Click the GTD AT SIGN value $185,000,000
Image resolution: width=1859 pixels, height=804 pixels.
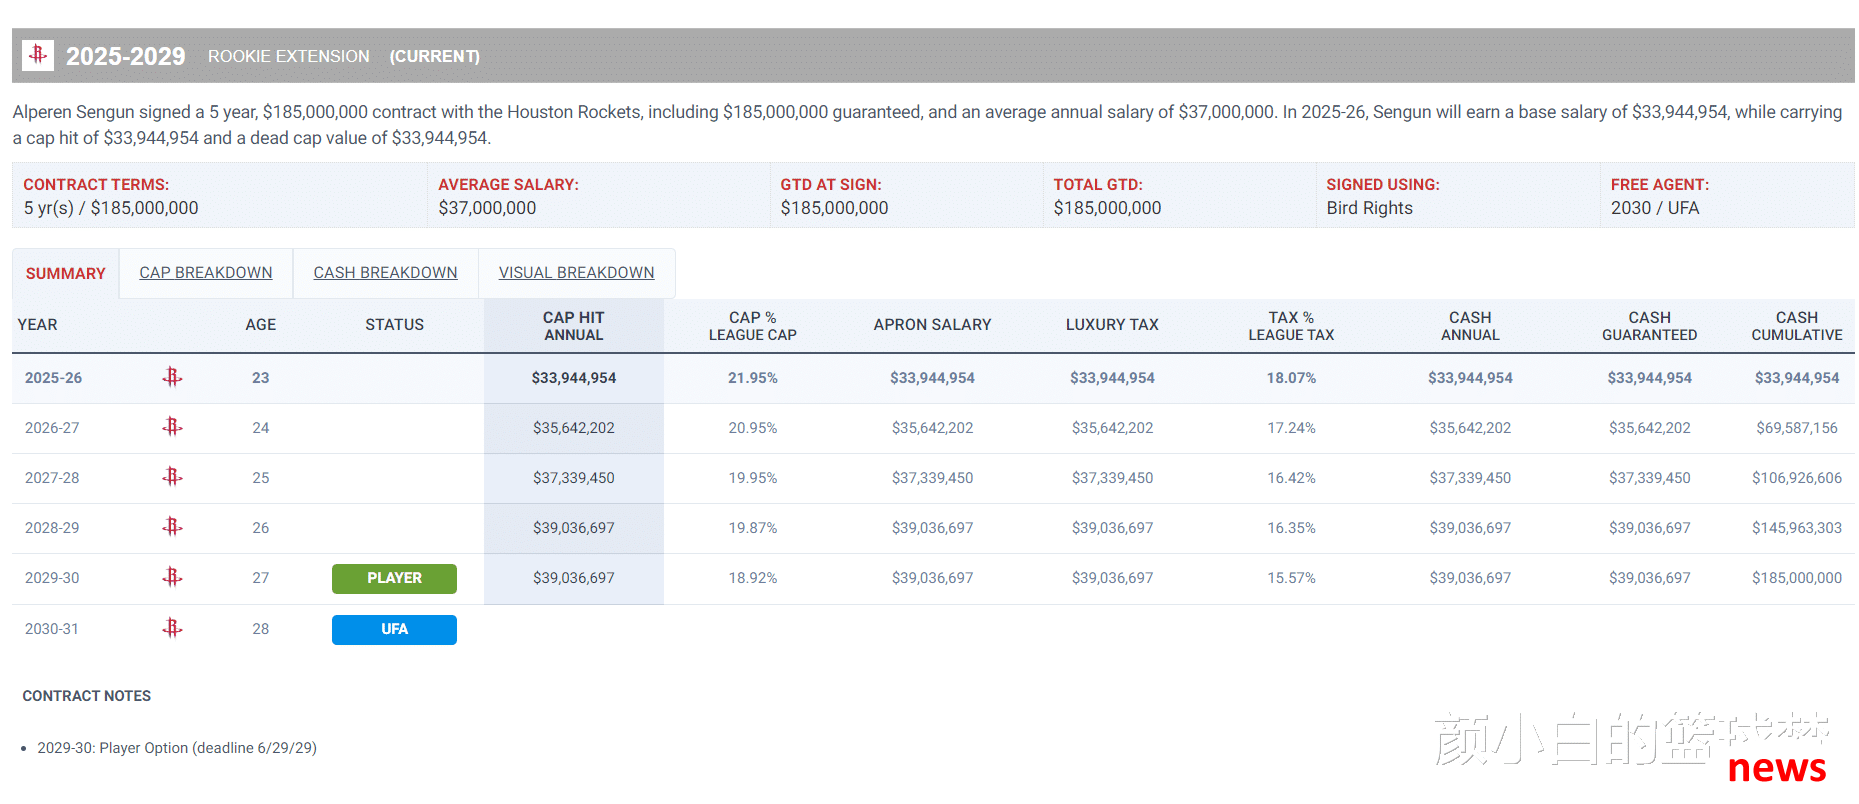pyautogui.click(x=834, y=208)
